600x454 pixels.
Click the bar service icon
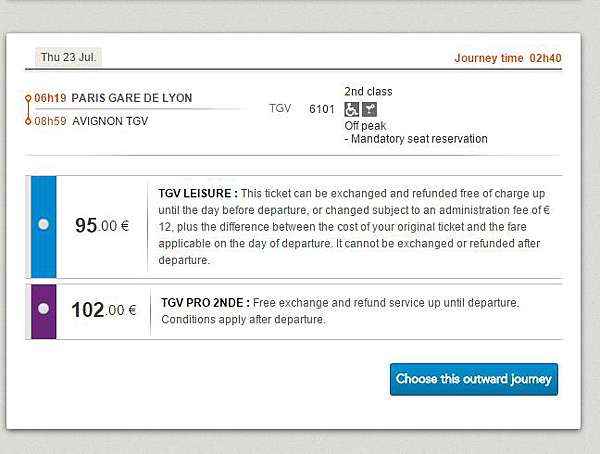(370, 109)
